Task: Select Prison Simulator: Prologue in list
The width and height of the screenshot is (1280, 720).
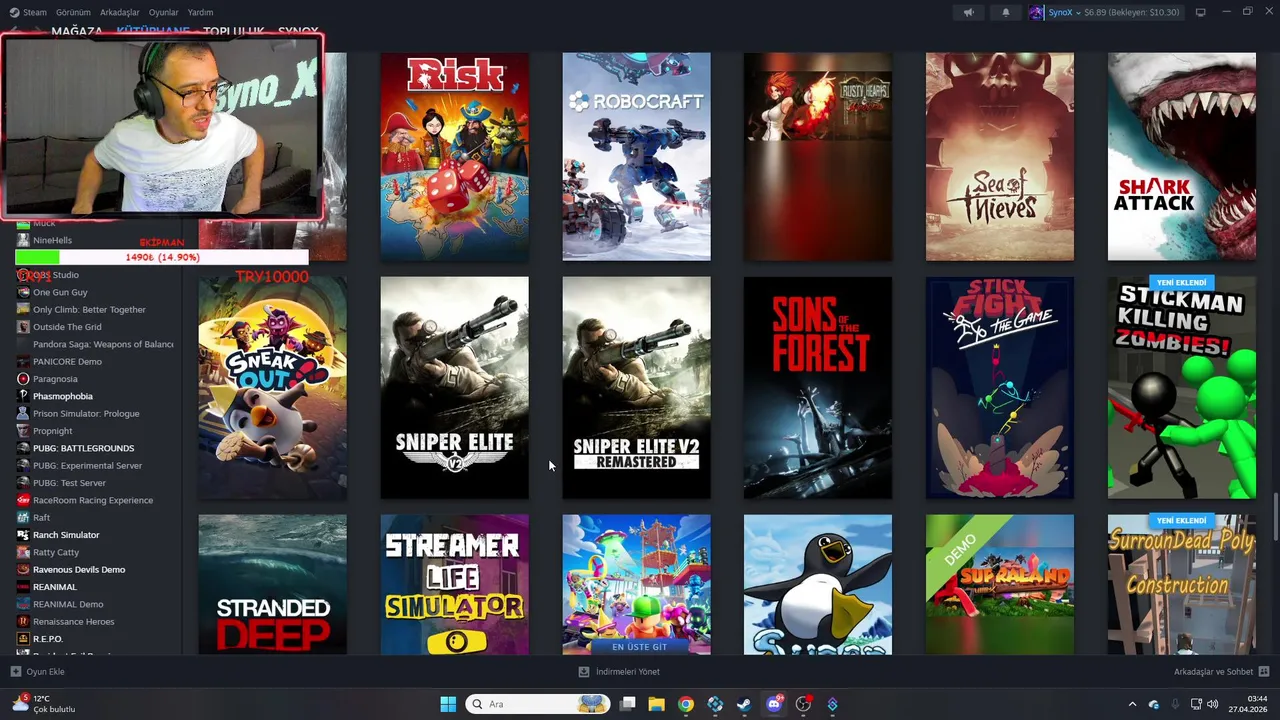Action: click(86, 414)
